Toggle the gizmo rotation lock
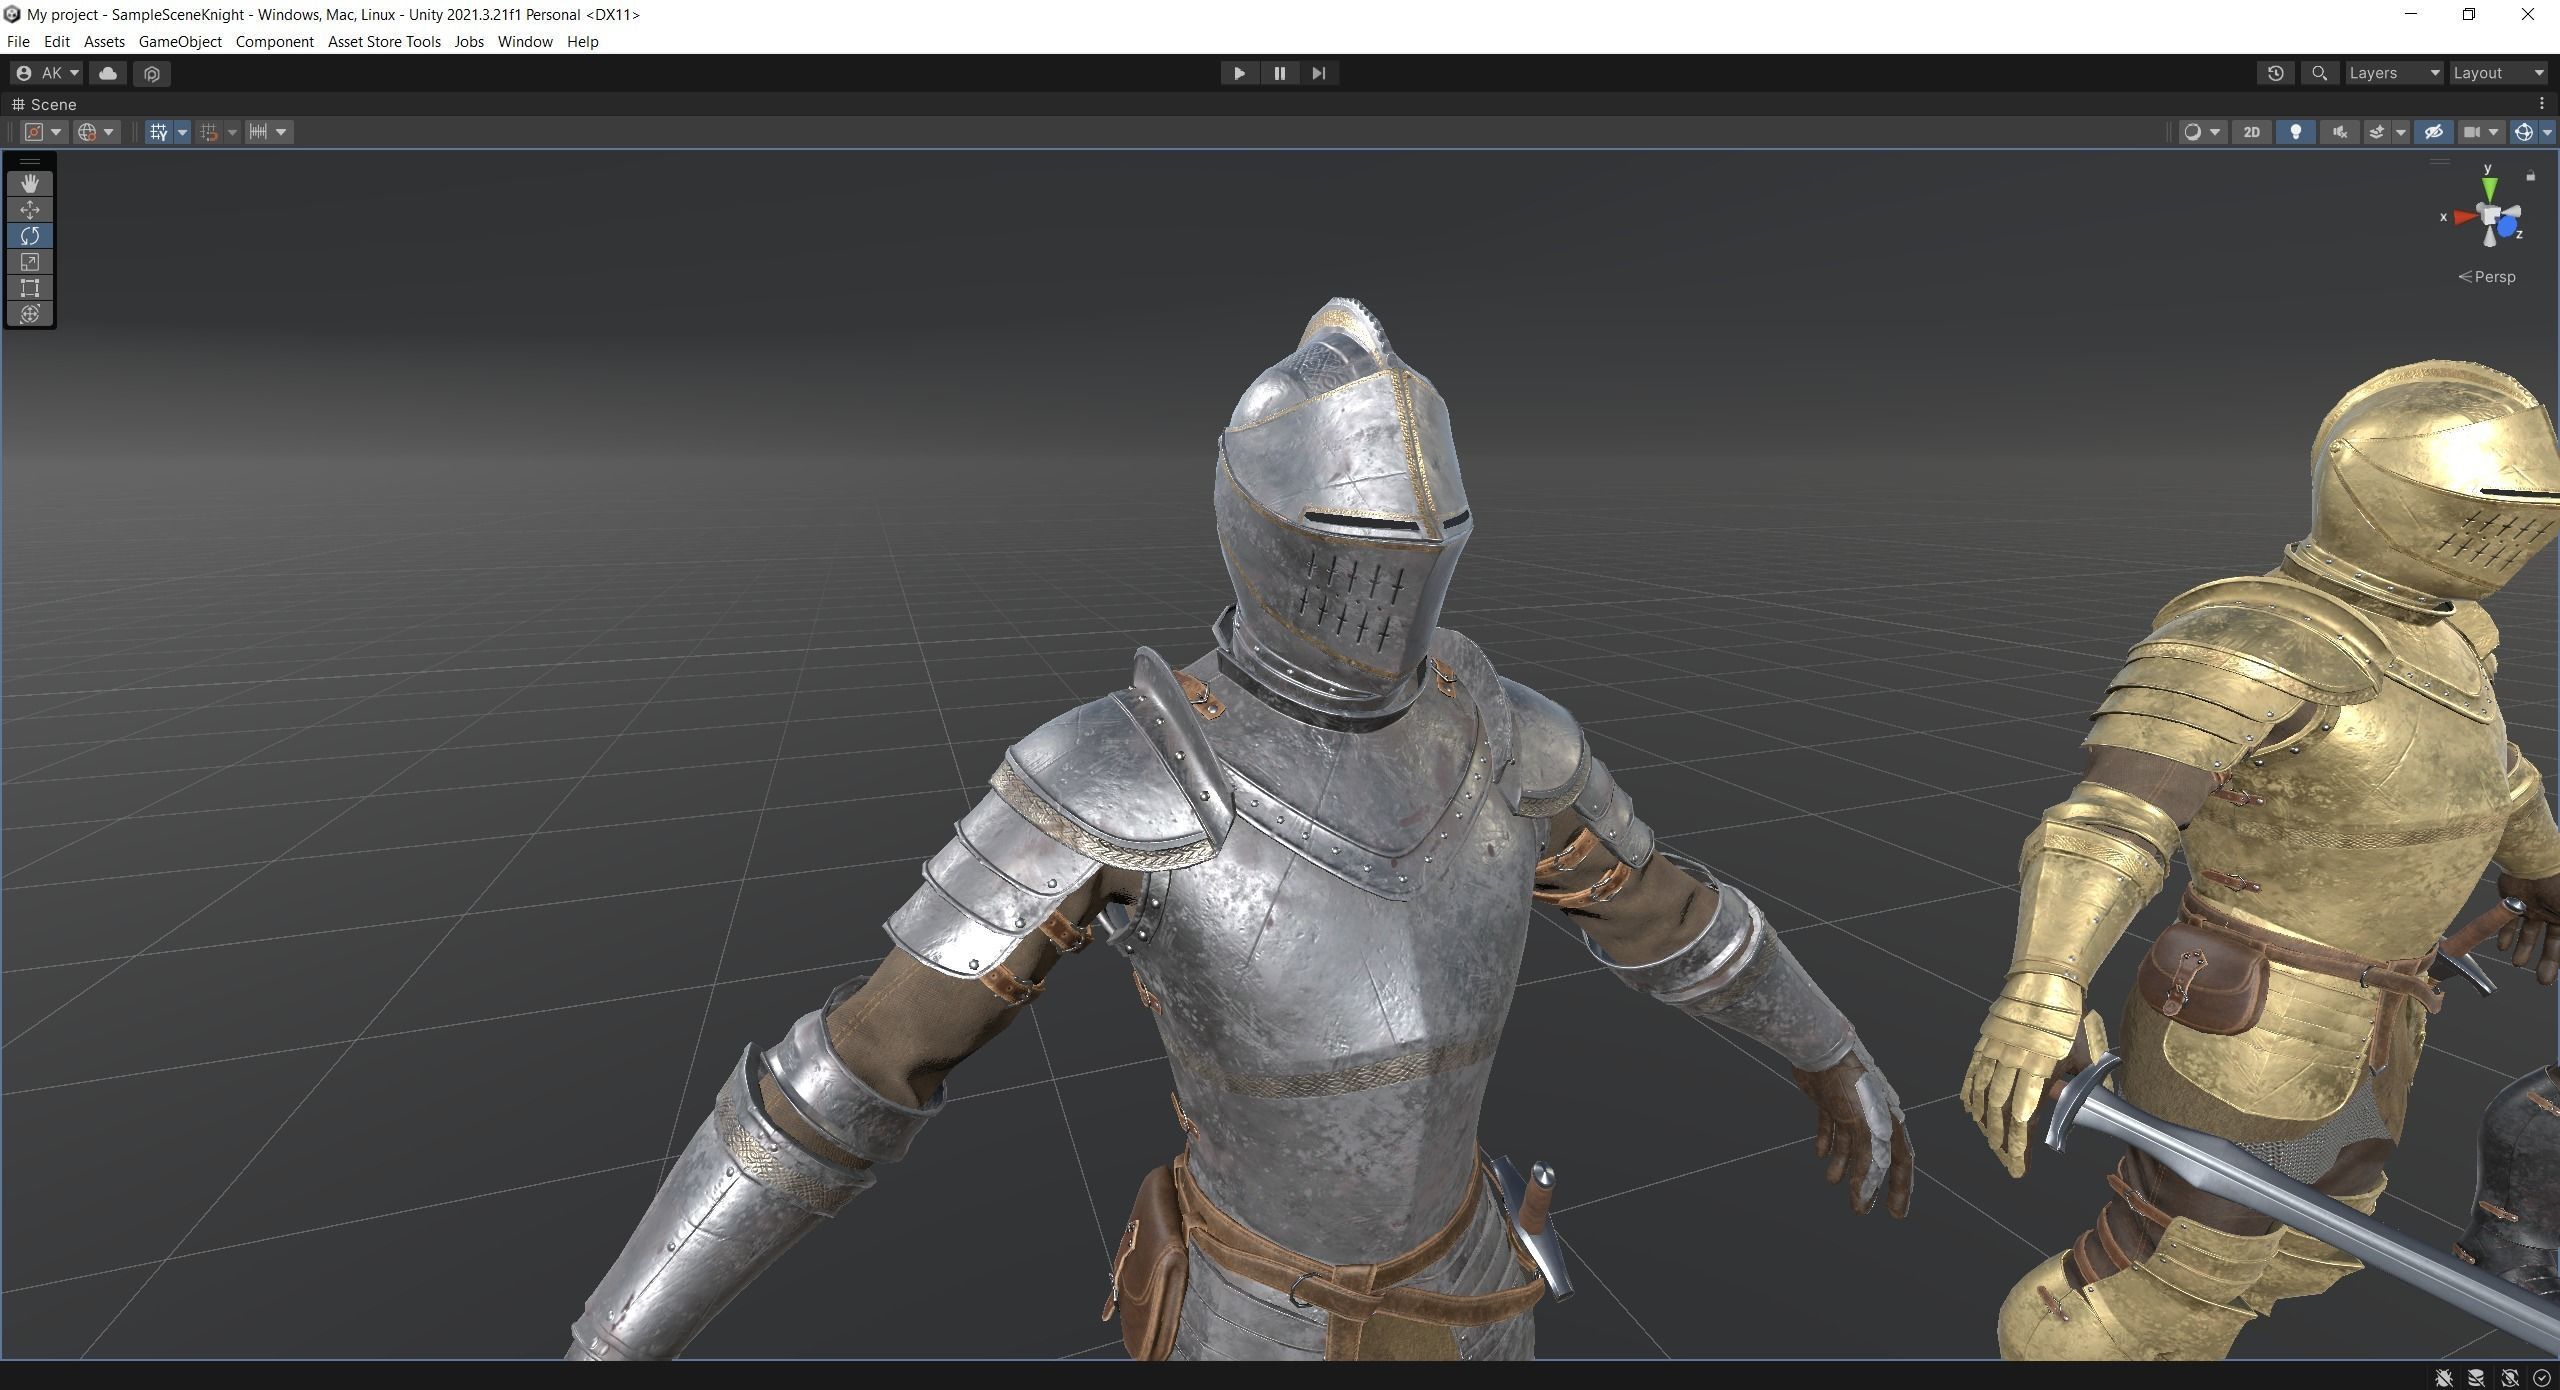 tap(2530, 176)
